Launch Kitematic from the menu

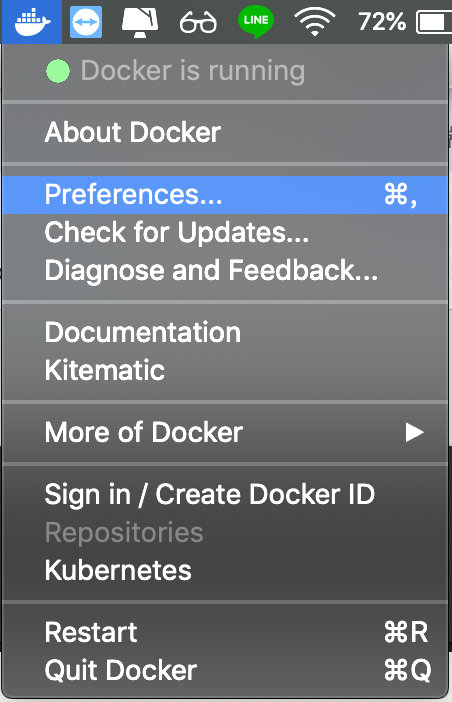(x=225, y=370)
